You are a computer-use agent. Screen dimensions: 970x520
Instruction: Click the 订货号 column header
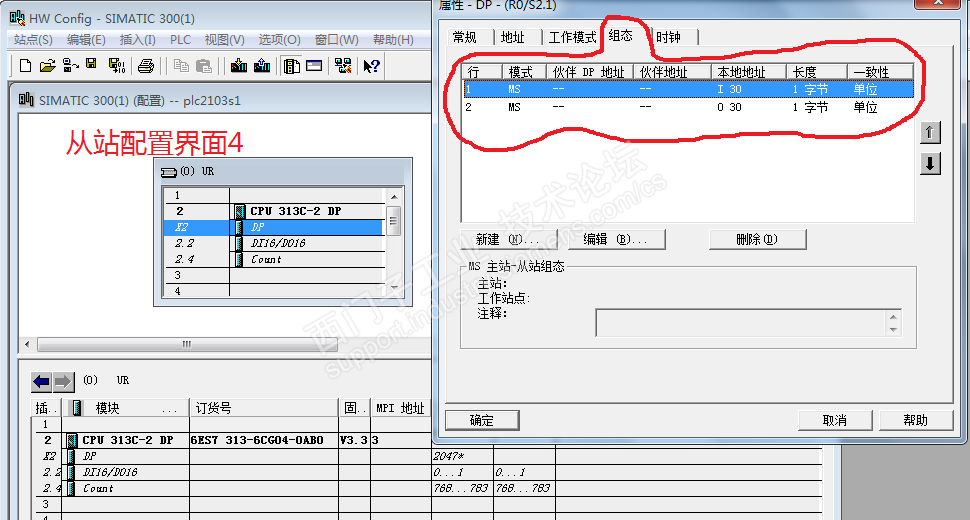(264, 408)
